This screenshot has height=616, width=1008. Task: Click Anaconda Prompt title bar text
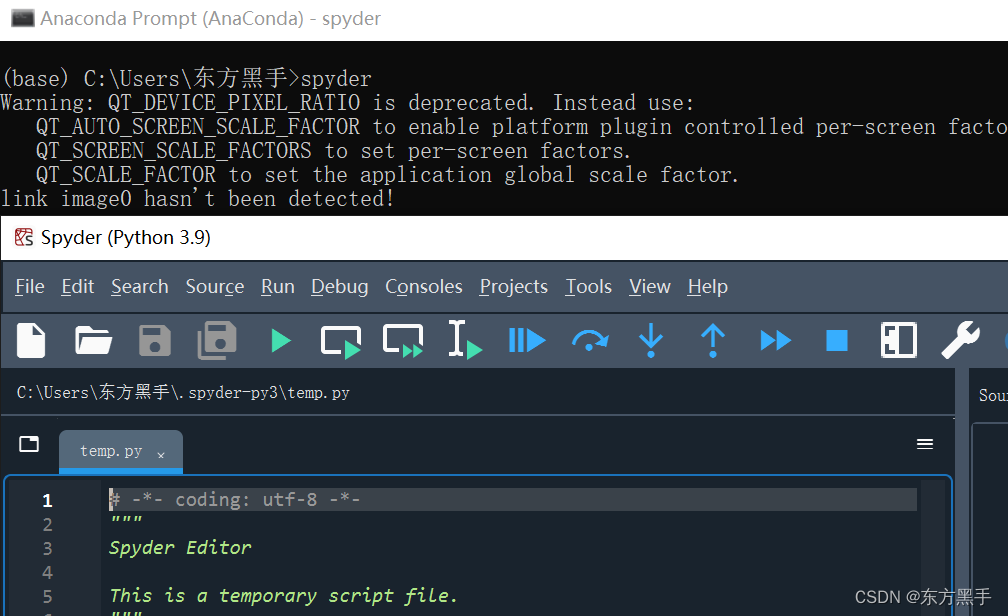coord(210,18)
